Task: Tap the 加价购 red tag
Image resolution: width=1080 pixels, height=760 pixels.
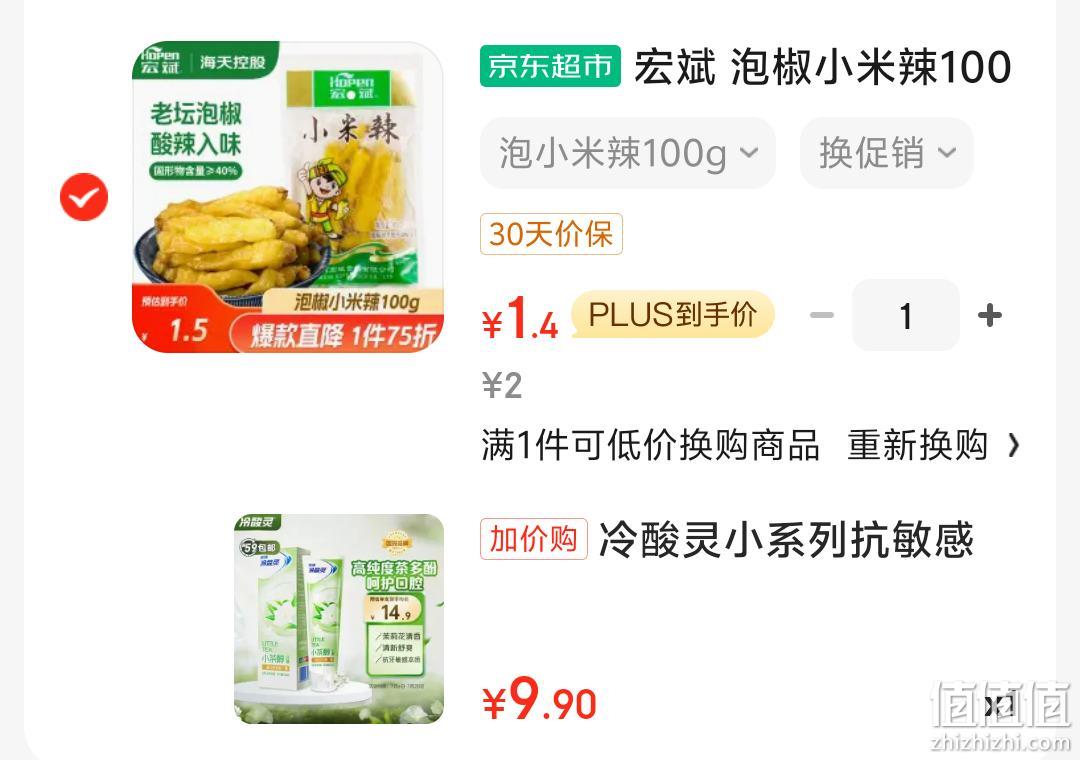Action: (534, 539)
